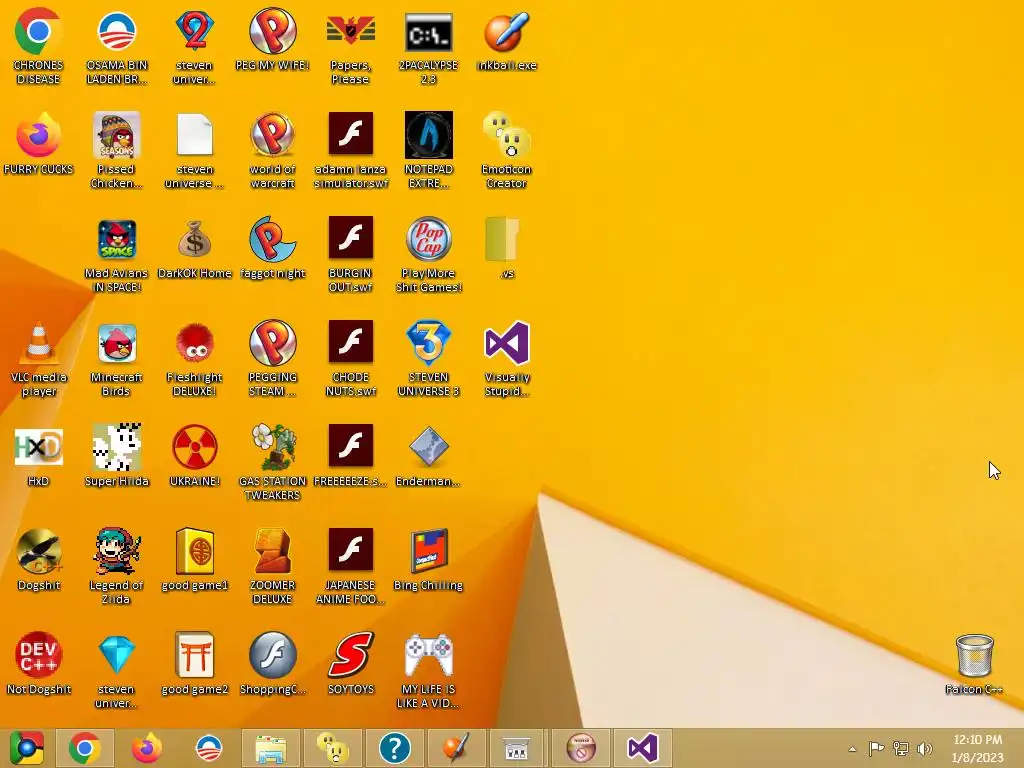Launch Chrome from the taskbar

tap(85, 748)
